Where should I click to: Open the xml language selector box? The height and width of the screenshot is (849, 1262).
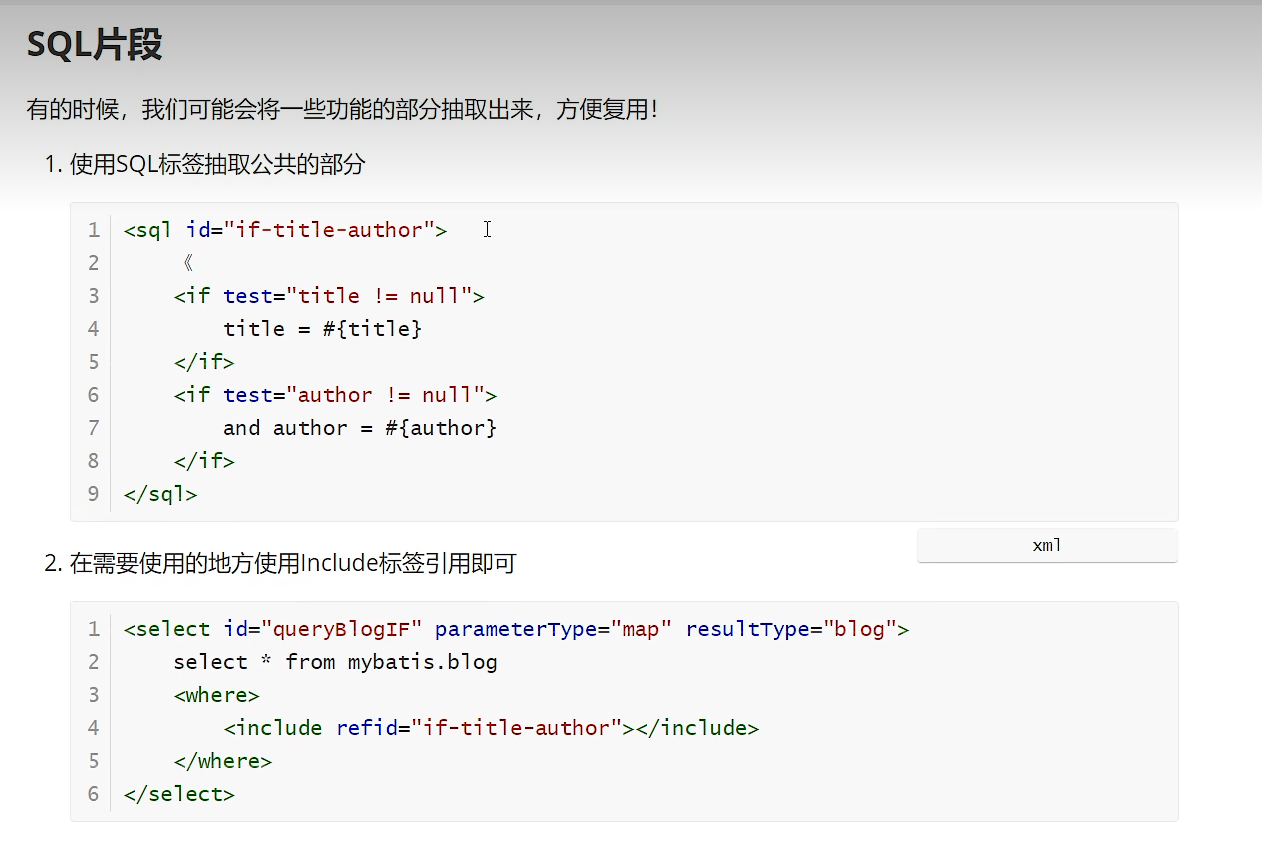pyautogui.click(x=1047, y=546)
